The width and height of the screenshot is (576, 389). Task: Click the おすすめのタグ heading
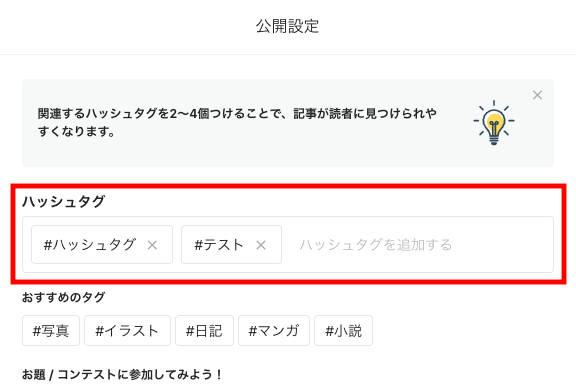pos(64,297)
